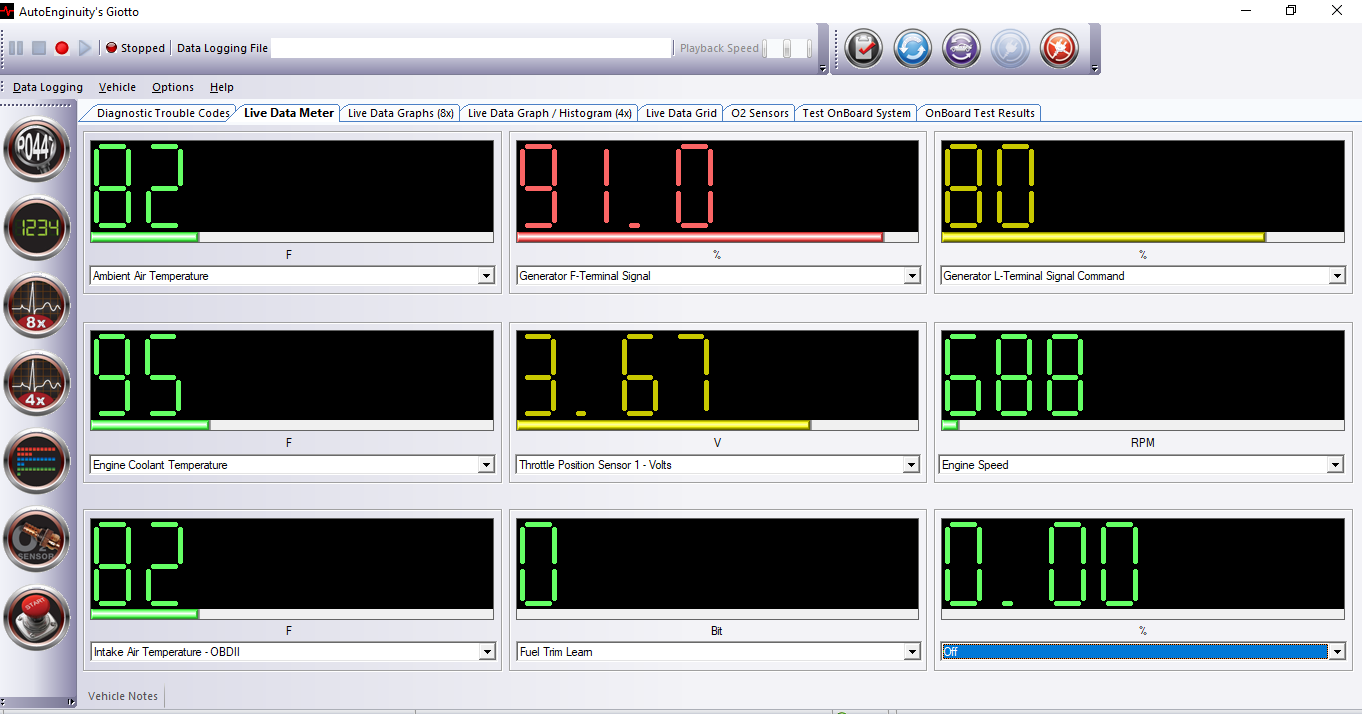The width and height of the screenshot is (1362, 714).
Task: Click the purple vehicle selection toolbar icon
Action: point(961,48)
